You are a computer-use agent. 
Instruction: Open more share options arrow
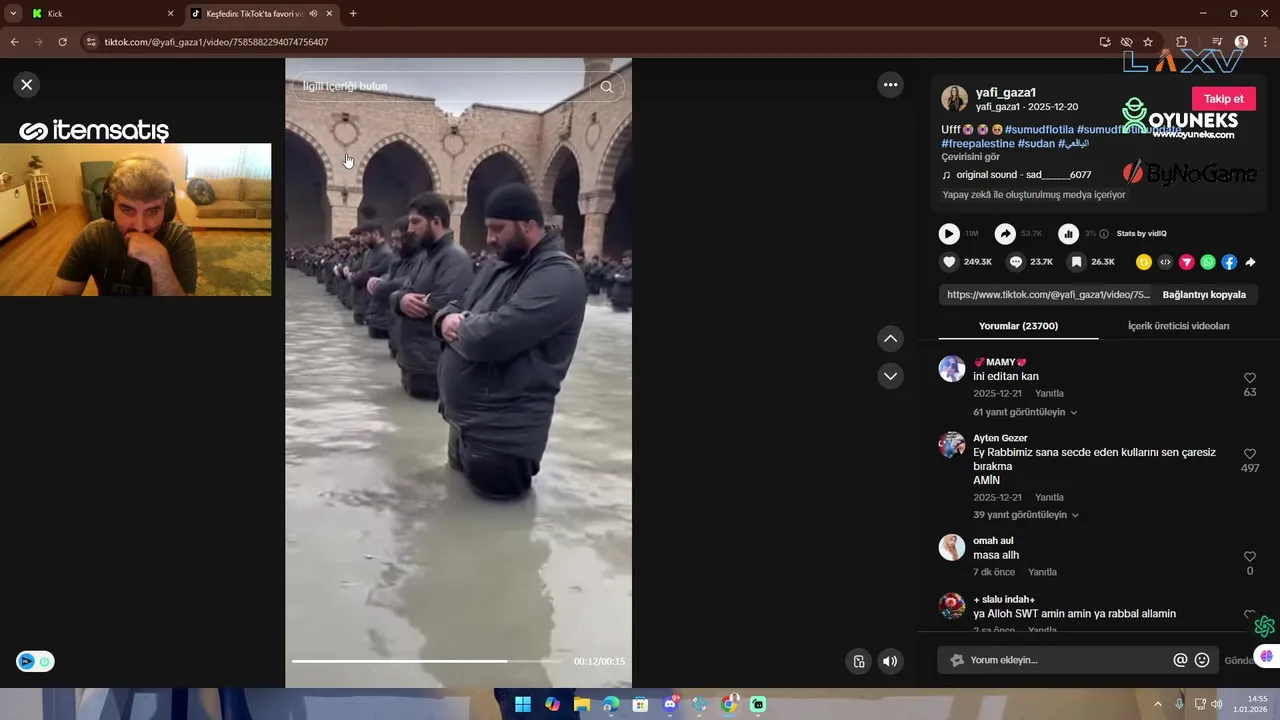(1250, 262)
